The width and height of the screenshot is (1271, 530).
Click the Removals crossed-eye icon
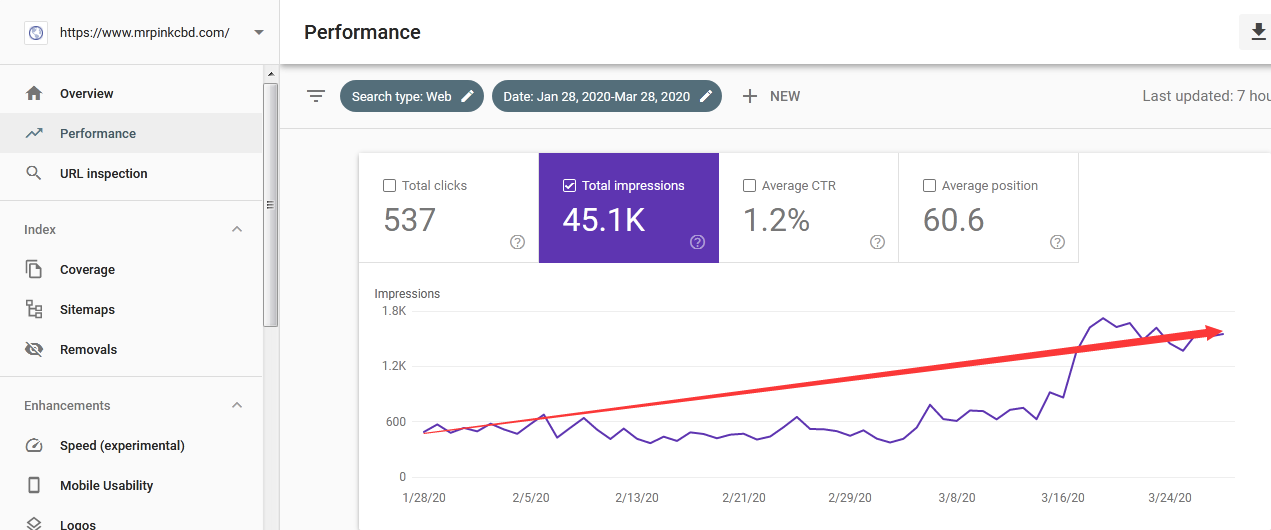point(34,349)
